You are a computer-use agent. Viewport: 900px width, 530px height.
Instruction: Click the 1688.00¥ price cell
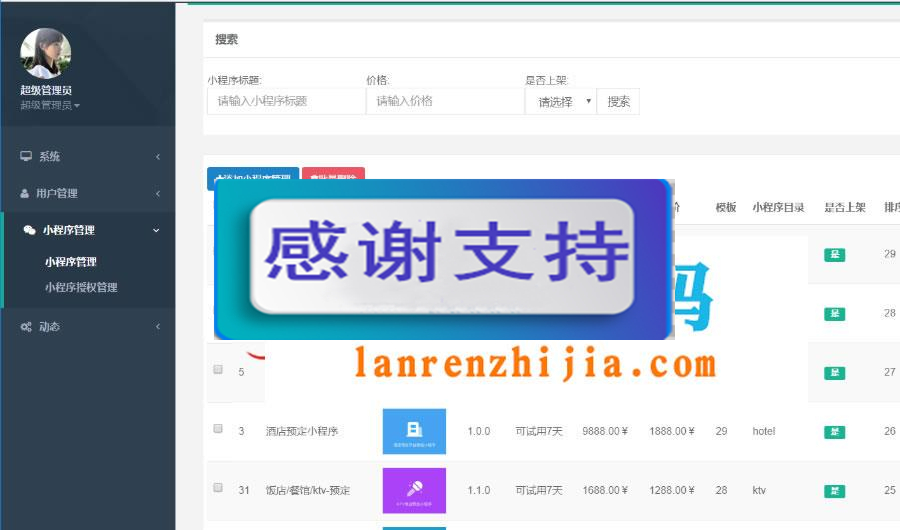(x=605, y=490)
